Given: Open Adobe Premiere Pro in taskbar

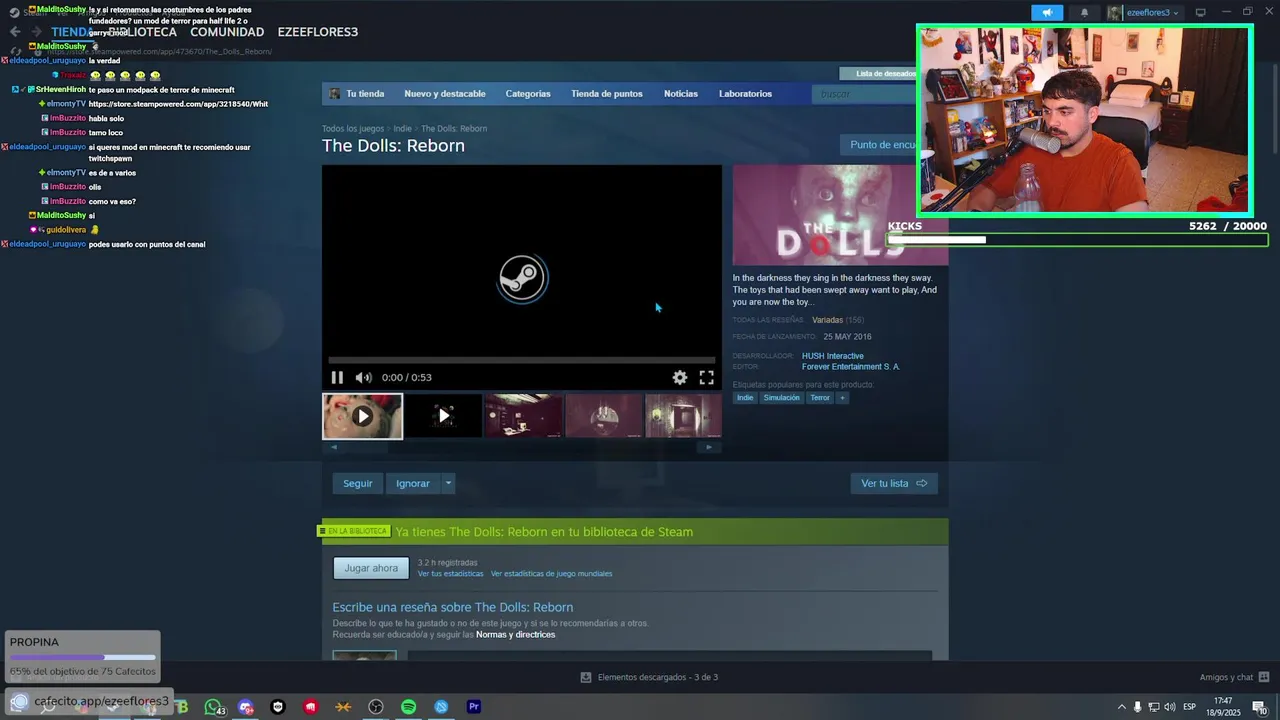Looking at the screenshot, I should pos(474,707).
